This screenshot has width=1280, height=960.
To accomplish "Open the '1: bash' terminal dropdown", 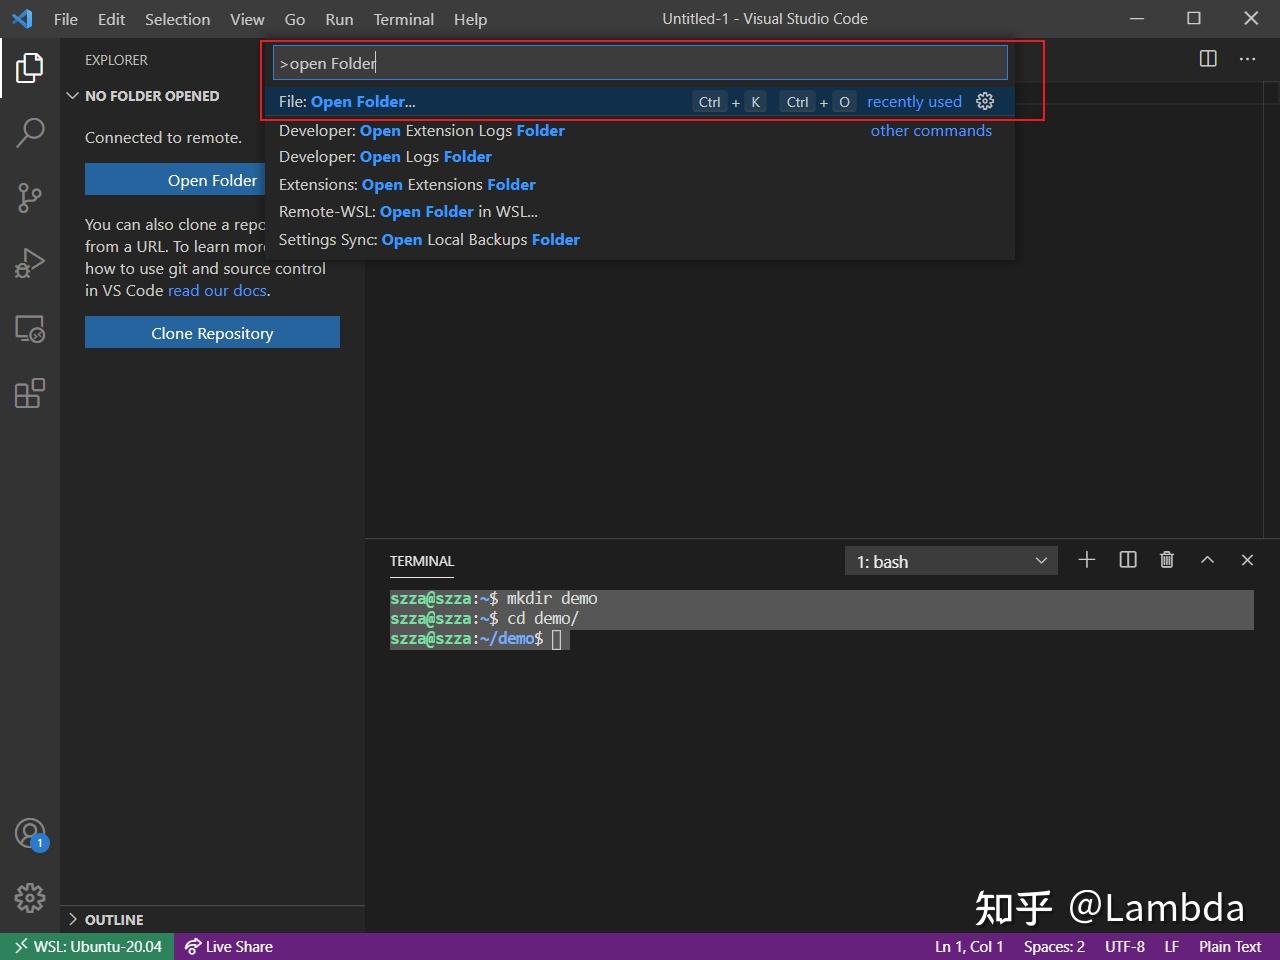I will tap(950, 560).
